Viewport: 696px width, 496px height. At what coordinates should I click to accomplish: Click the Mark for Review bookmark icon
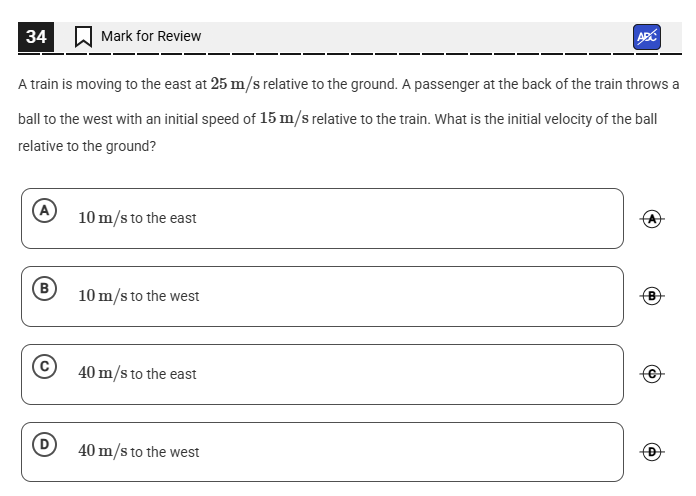(x=84, y=37)
